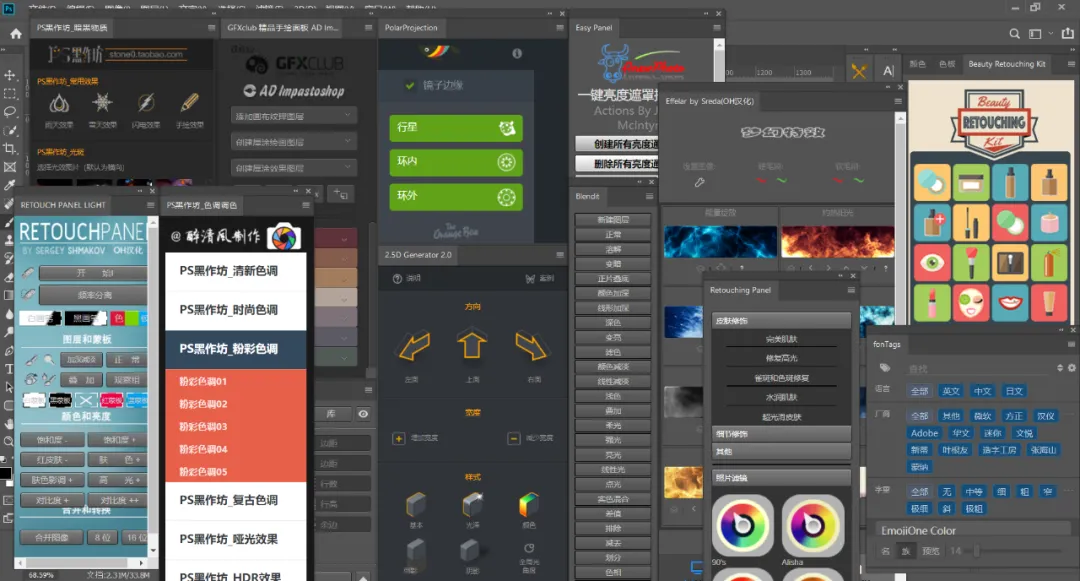Switch to the PolarProjection tab
This screenshot has width=1080, height=581.
click(x=411, y=28)
